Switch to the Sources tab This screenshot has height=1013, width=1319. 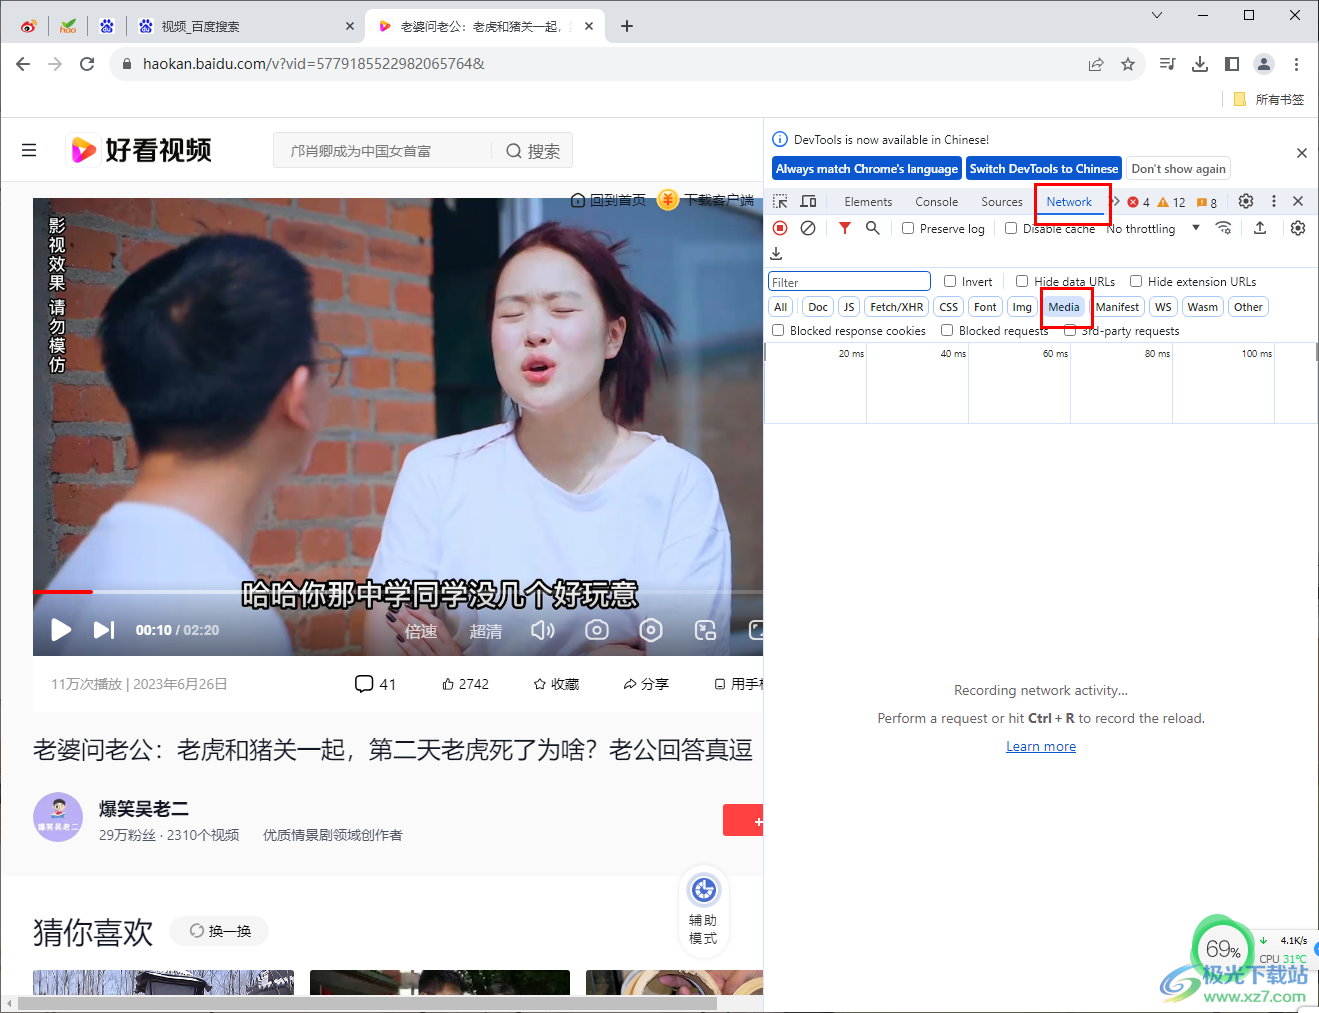1002,201
